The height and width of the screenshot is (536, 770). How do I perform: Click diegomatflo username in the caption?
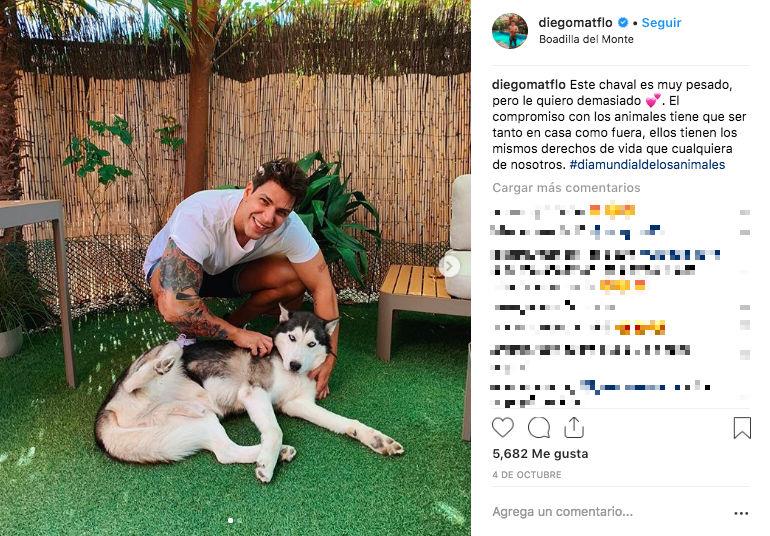529,85
